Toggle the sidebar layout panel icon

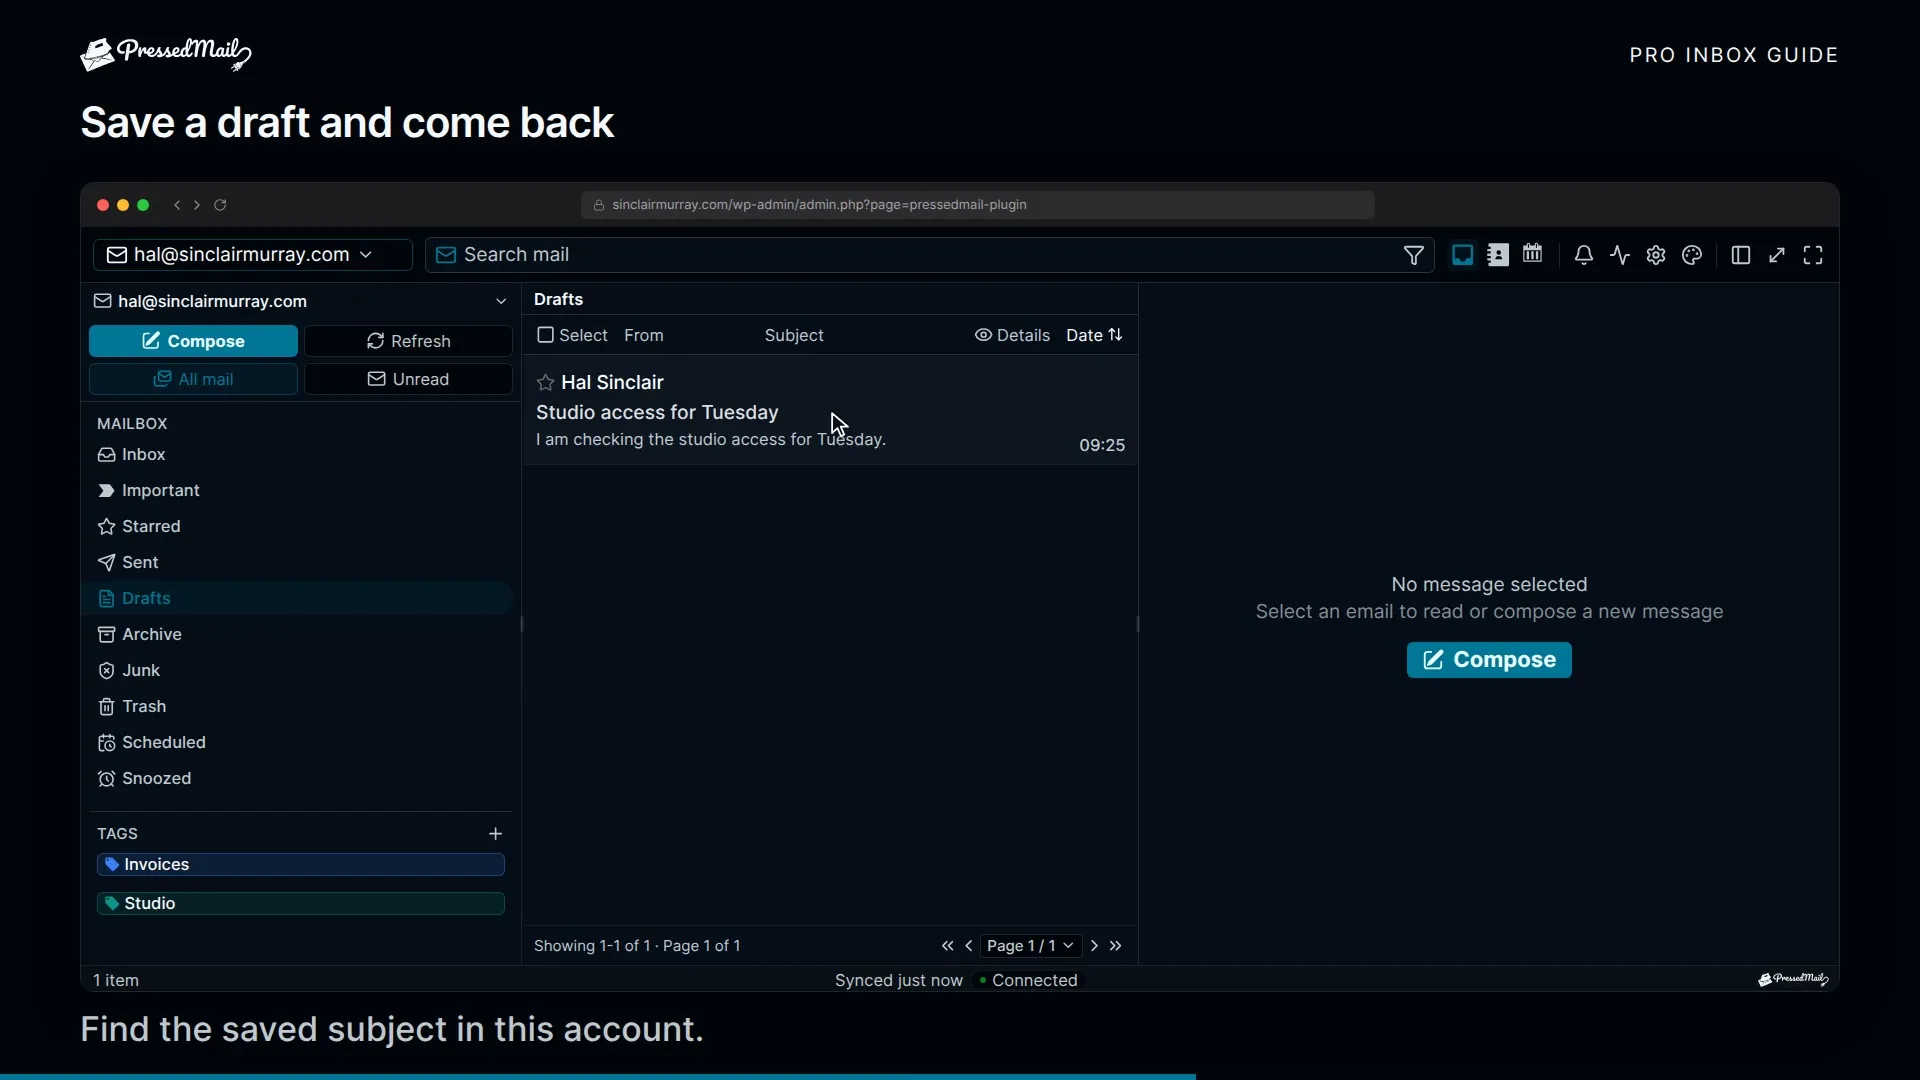click(x=1740, y=255)
